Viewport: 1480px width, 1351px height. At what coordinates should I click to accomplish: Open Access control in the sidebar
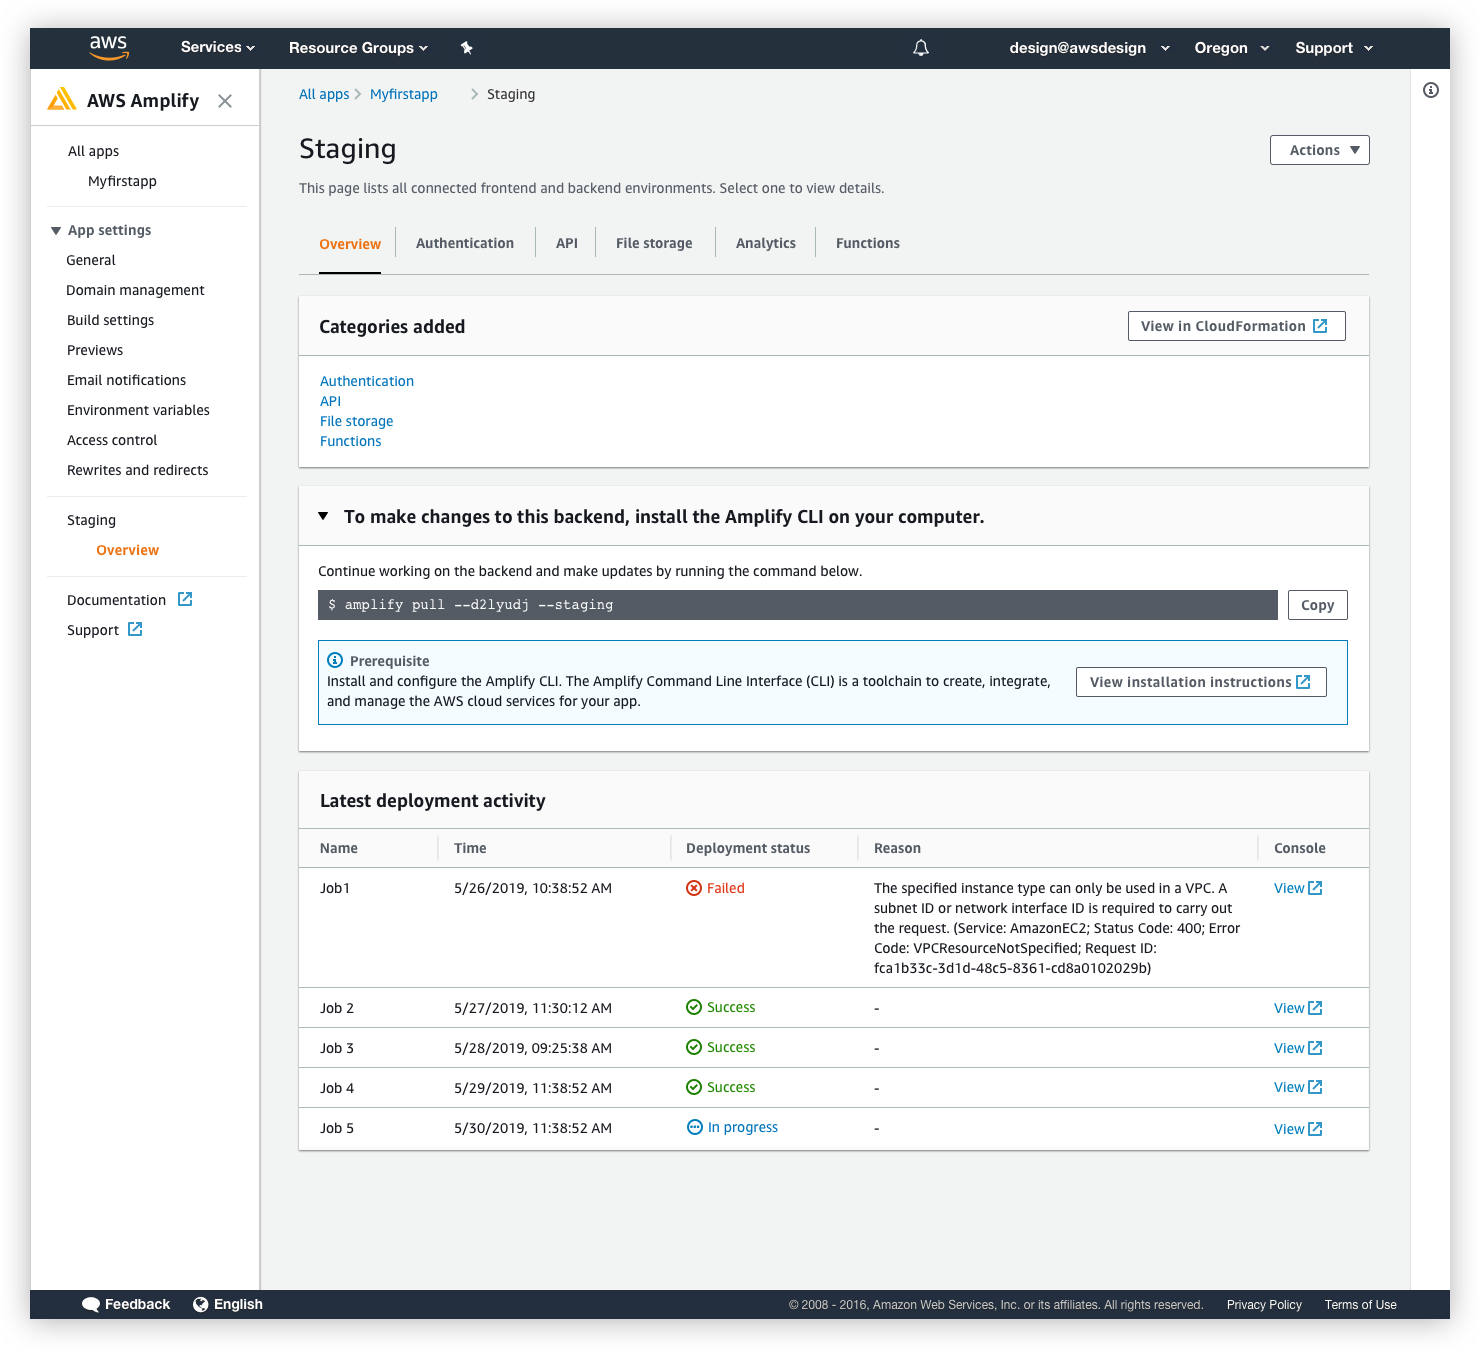112,440
